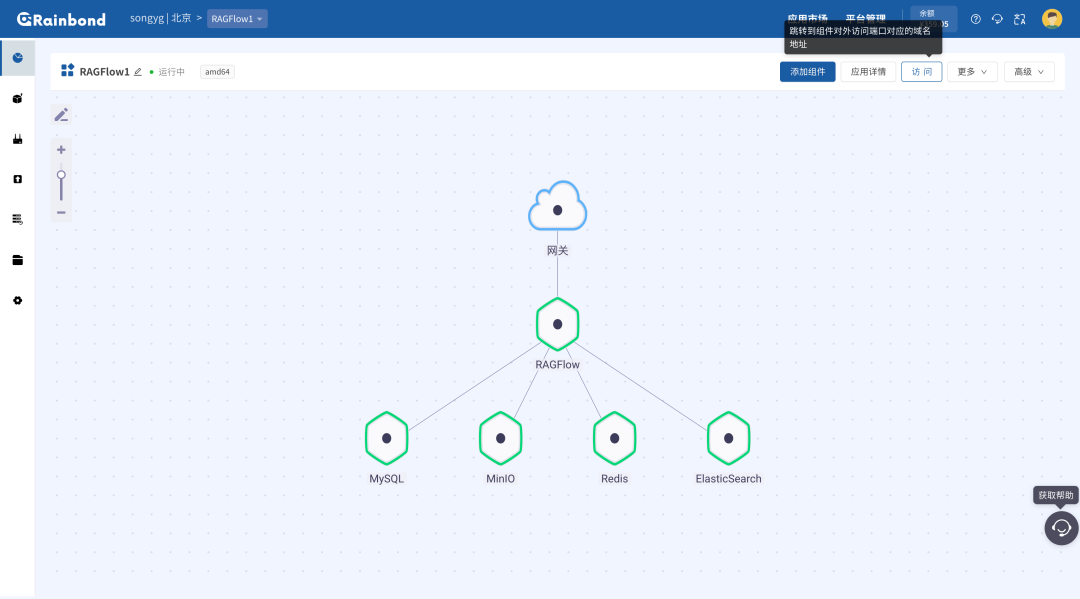Select the 网关 cloud gateway node

click(x=557, y=207)
